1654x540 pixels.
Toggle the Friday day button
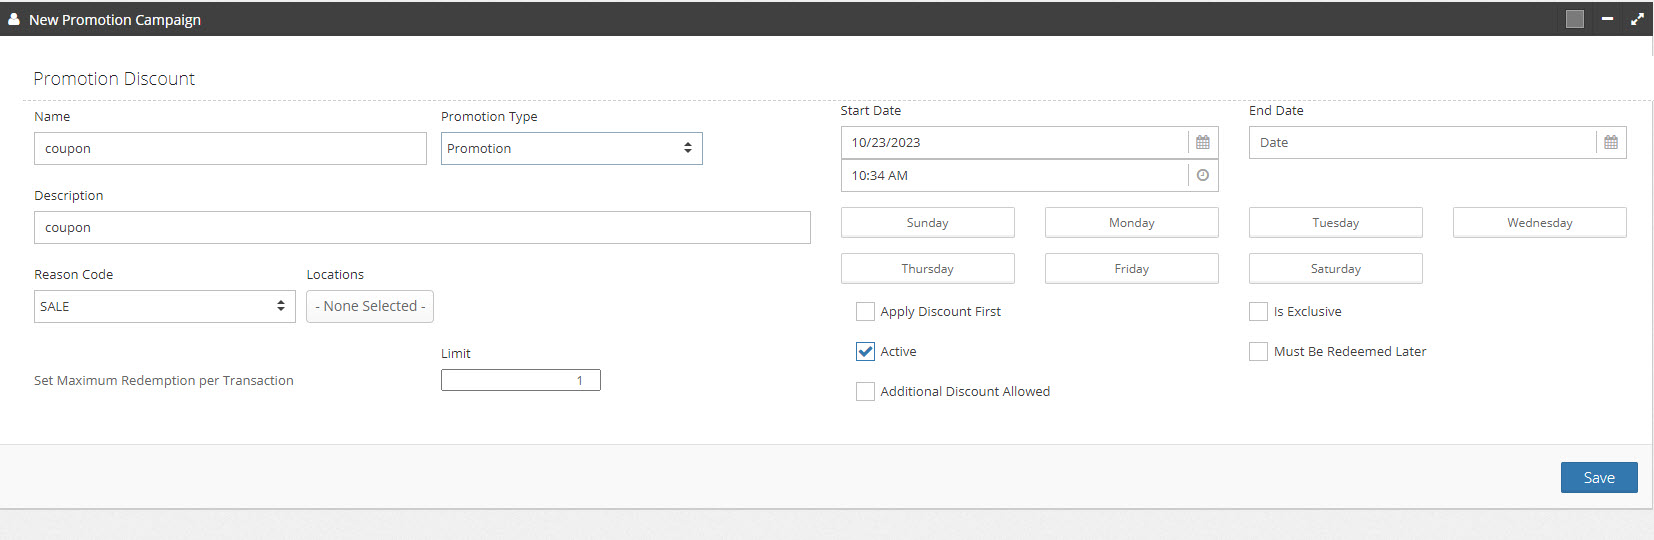click(1132, 269)
